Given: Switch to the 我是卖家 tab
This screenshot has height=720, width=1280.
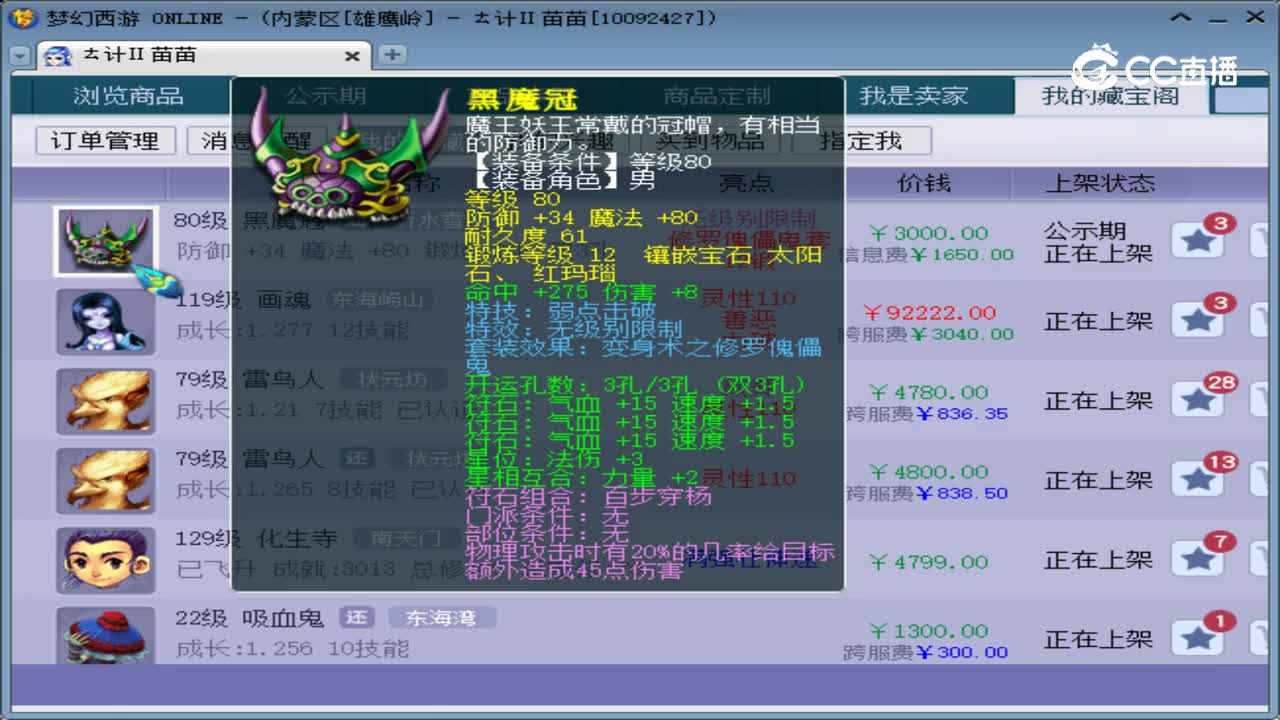Looking at the screenshot, I should coord(913,96).
